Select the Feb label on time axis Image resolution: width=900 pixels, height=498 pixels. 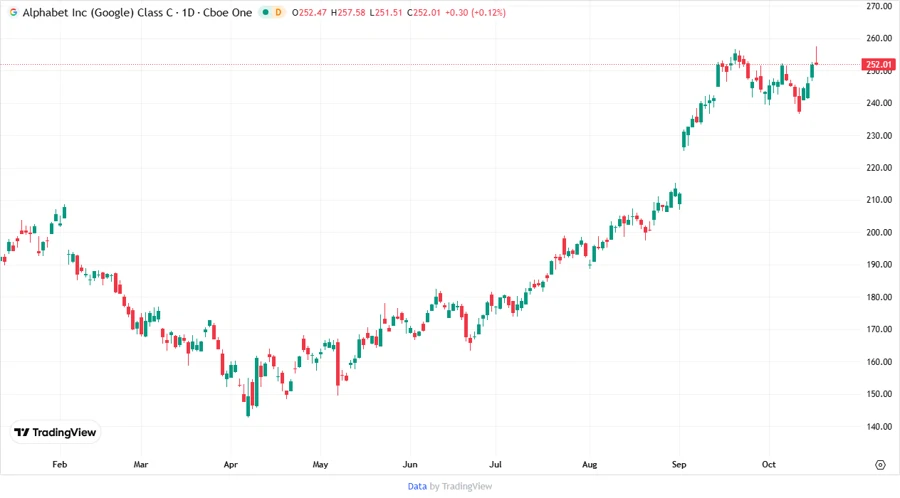tap(60, 464)
